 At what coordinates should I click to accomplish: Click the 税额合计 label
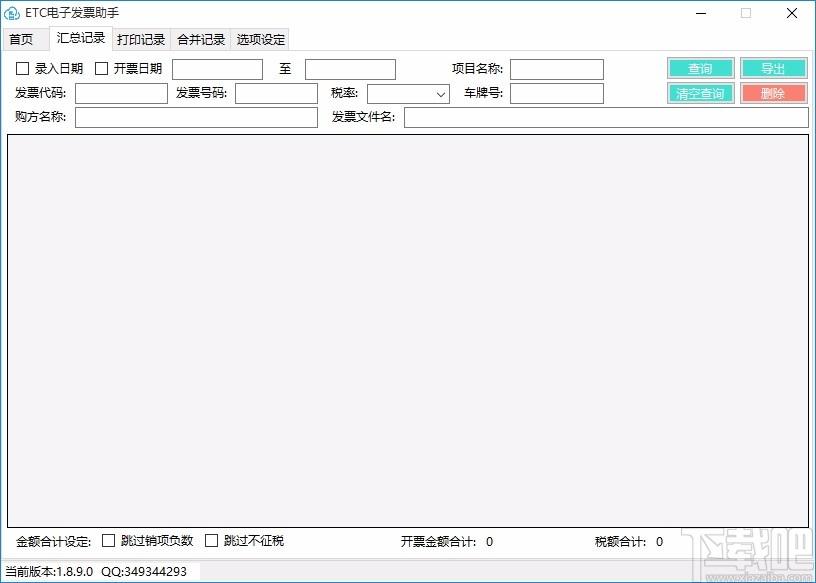point(620,542)
